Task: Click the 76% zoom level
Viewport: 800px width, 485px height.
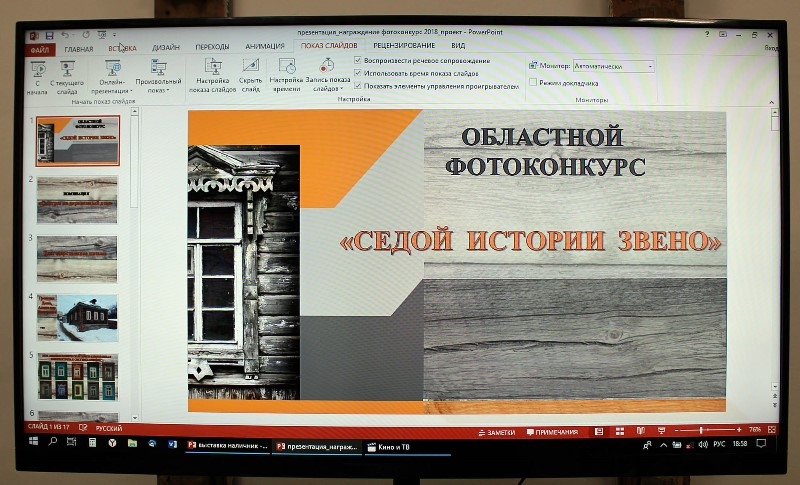Action: pos(755,430)
